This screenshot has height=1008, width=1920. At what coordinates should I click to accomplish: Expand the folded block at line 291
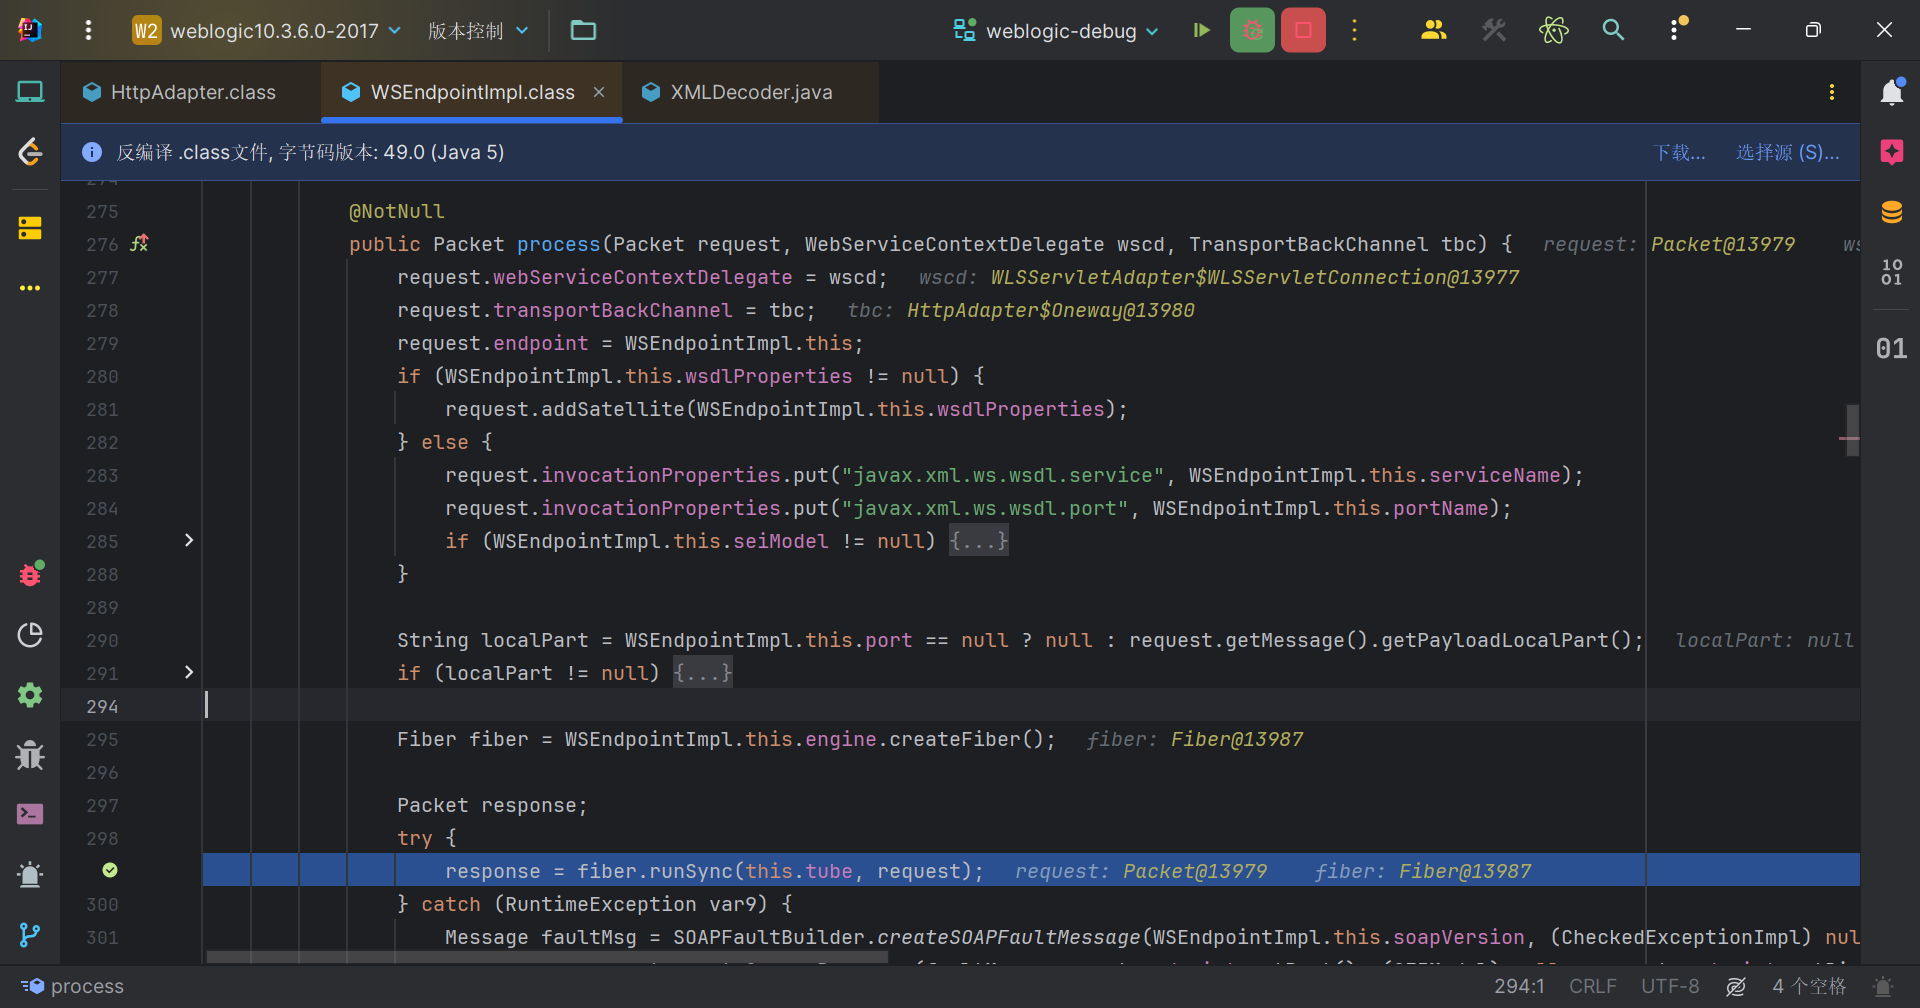pos(188,672)
